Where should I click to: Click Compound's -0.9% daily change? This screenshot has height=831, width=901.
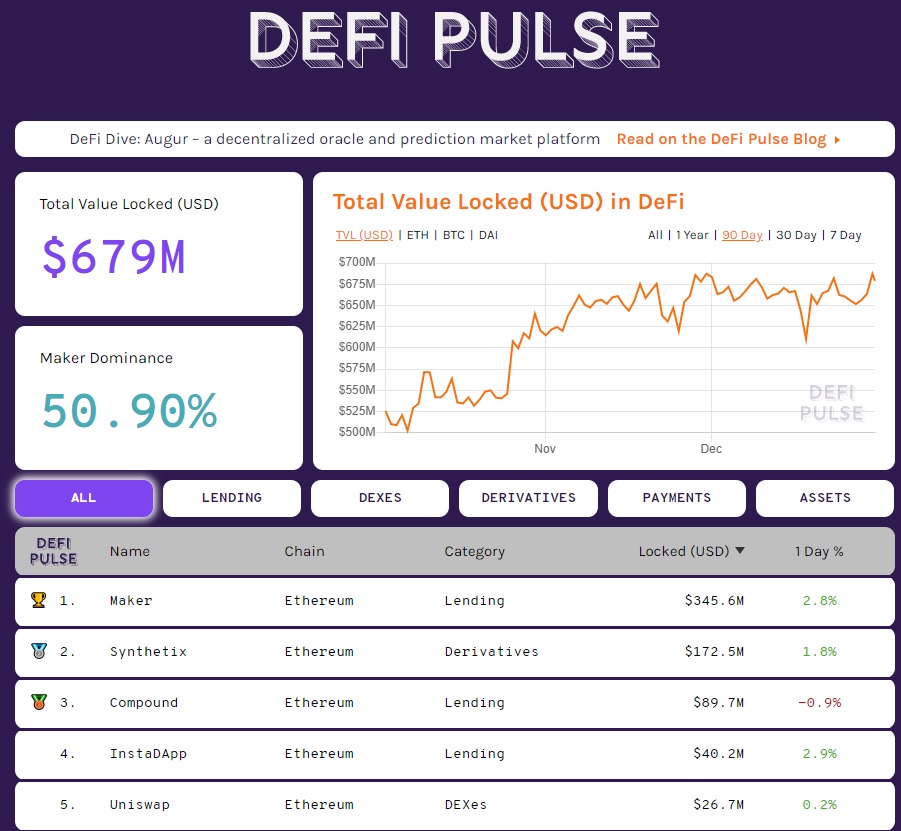(819, 702)
